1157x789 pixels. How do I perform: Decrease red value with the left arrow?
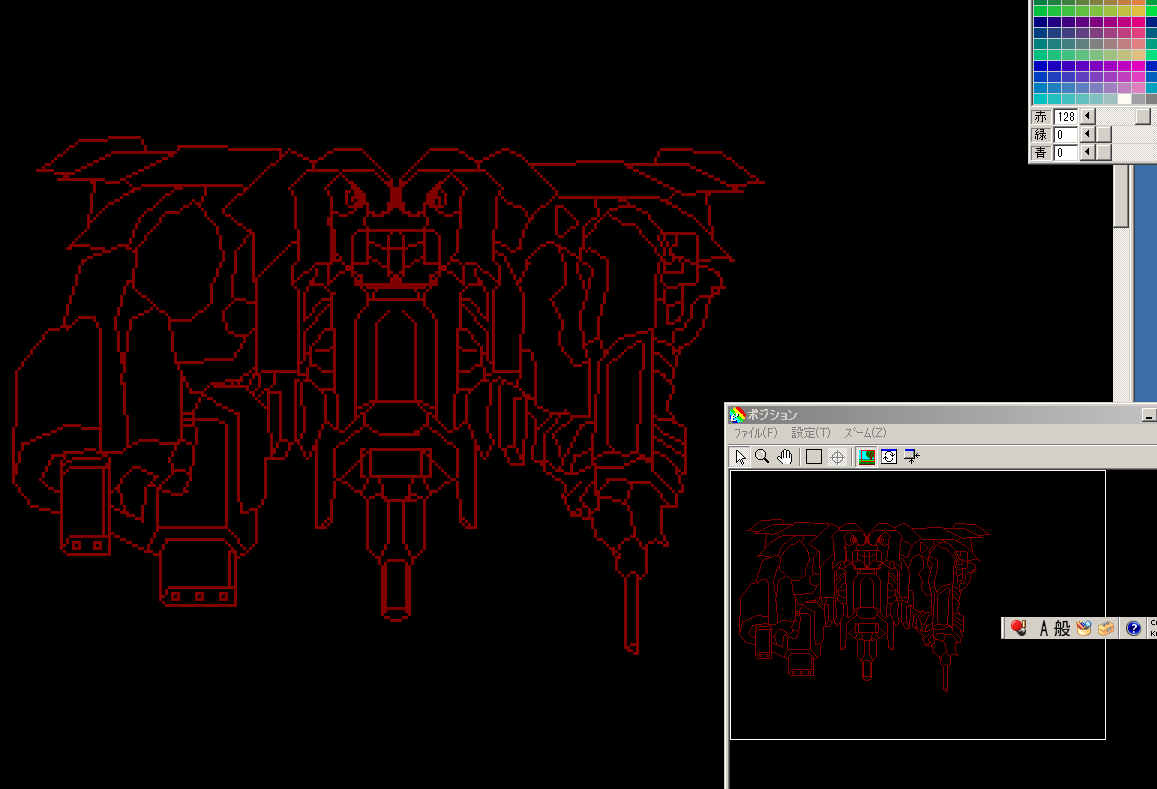(1088, 117)
